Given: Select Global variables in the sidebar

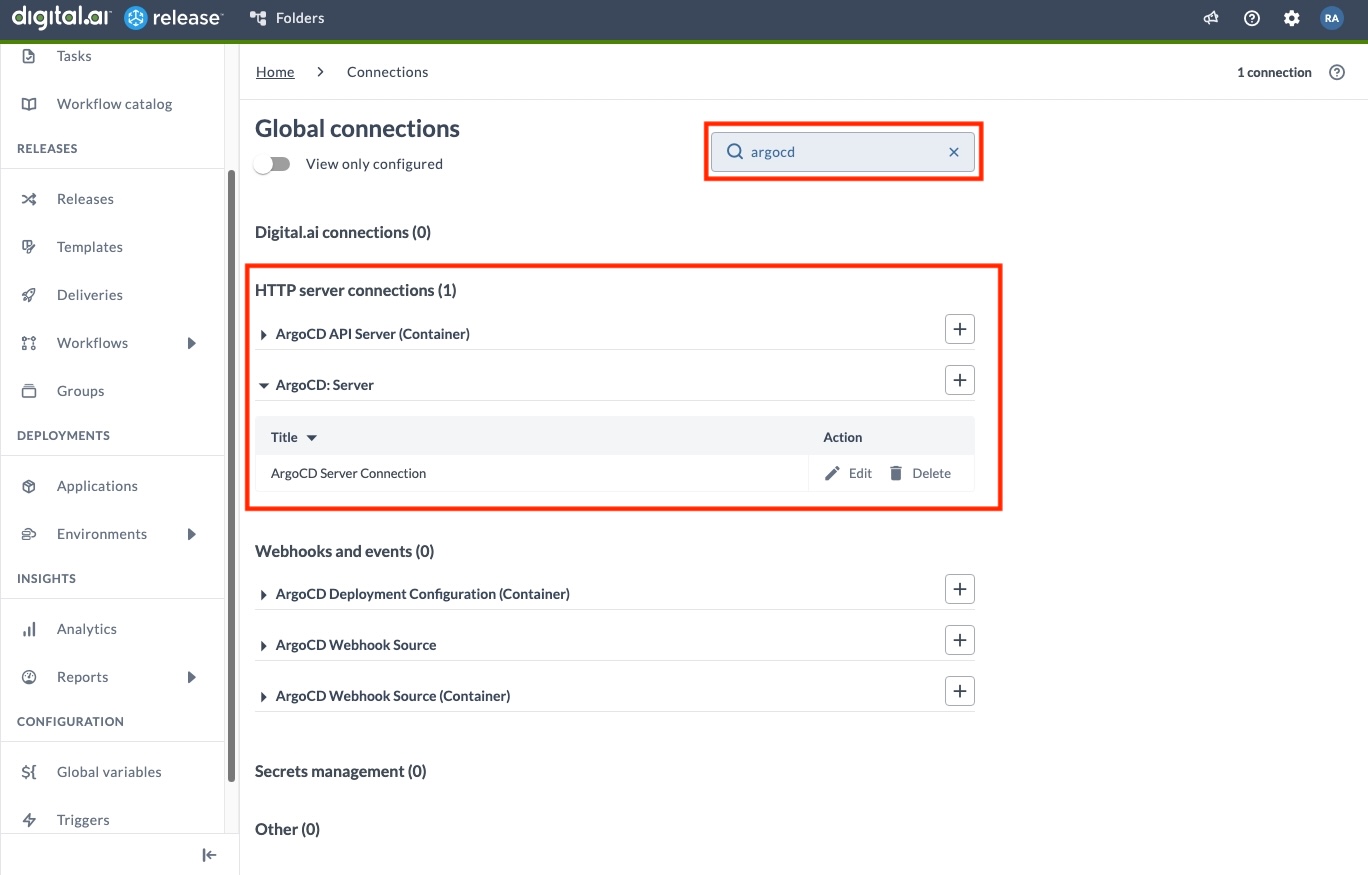Looking at the screenshot, I should click(108, 771).
